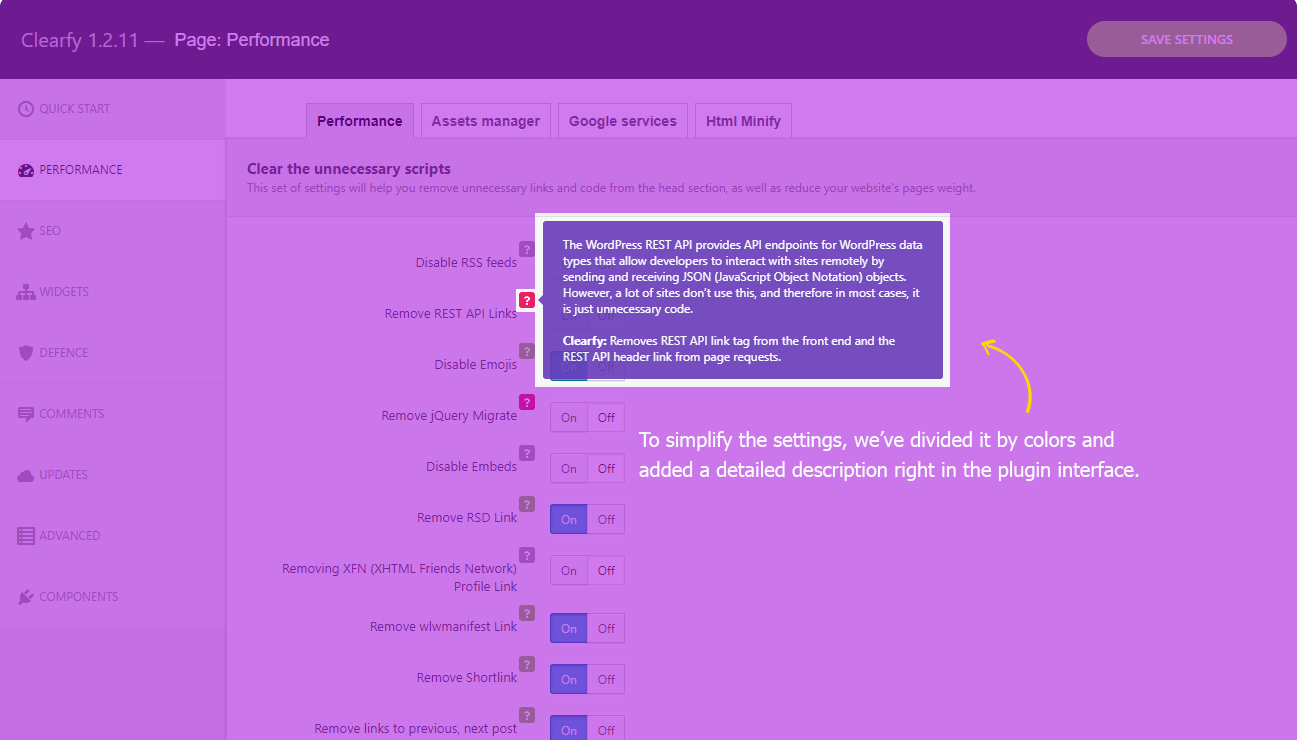1297x740 pixels.
Task: Click the 'Clear the unnecessary scripts' heading
Action: 349,169
